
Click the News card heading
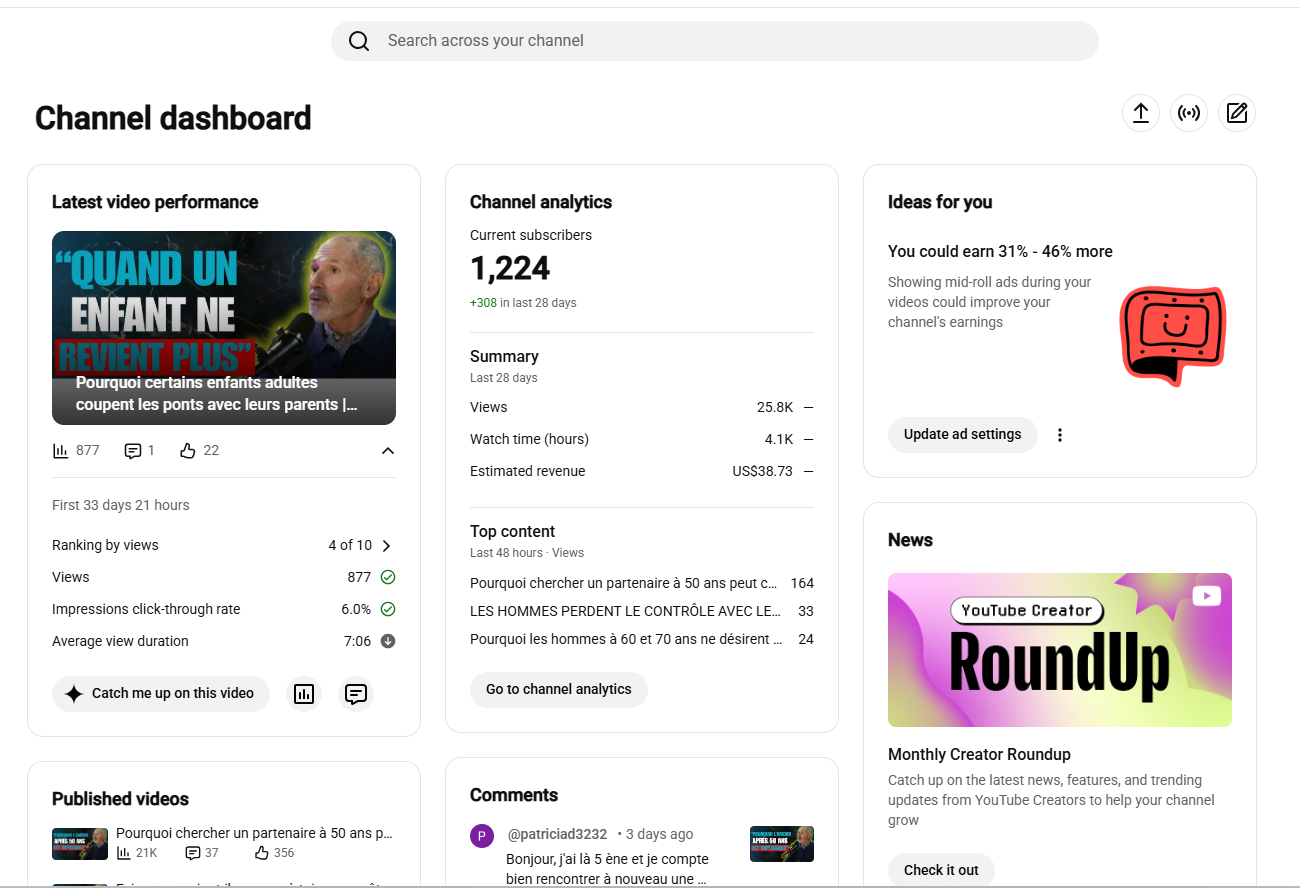coord(910,540)
